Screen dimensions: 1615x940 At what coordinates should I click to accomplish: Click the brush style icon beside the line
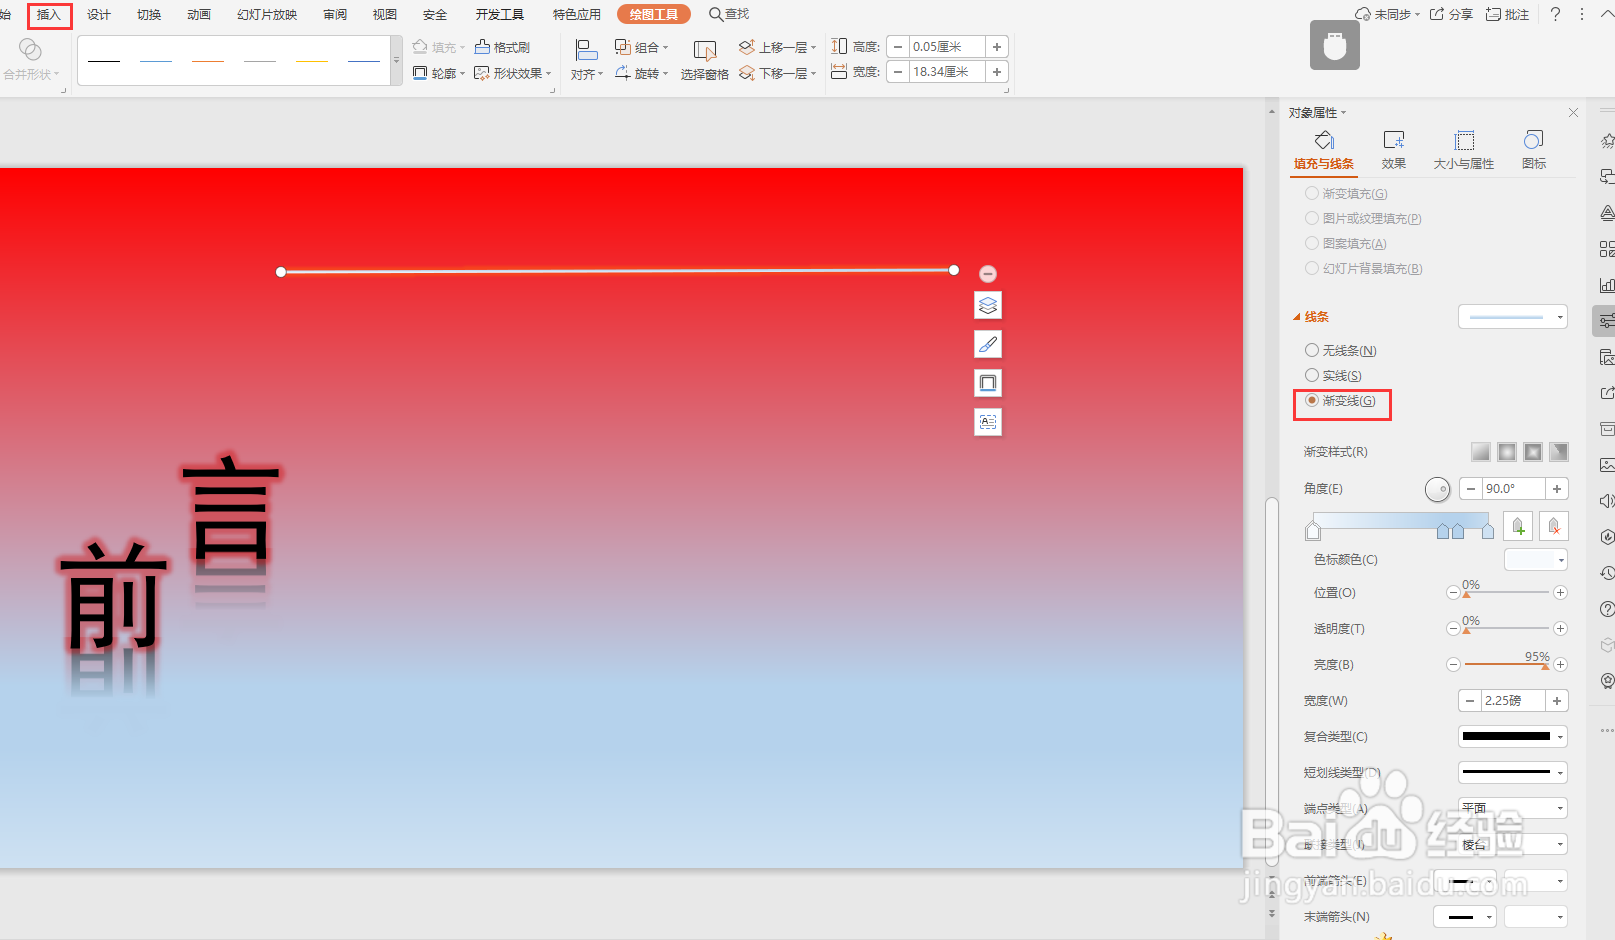988,344
